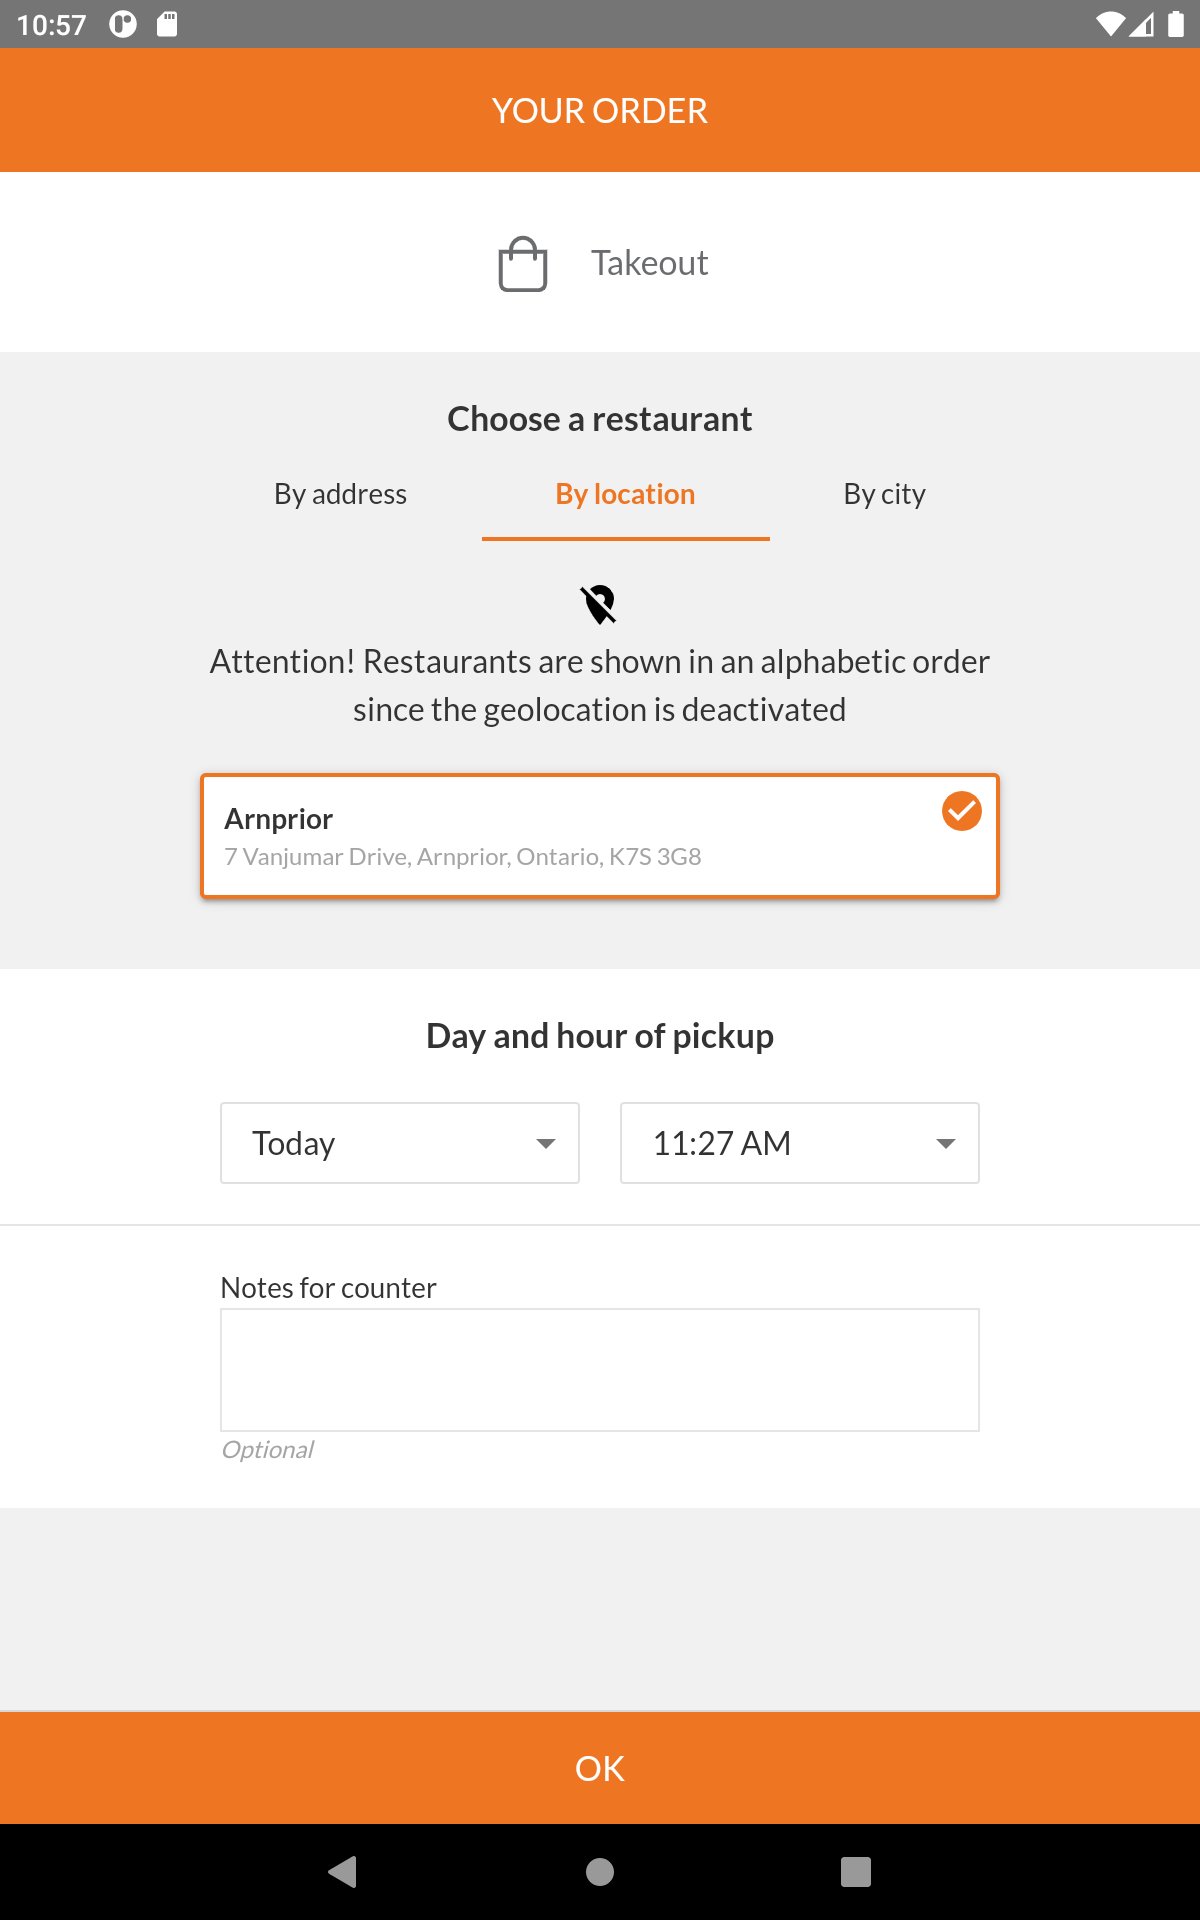
Task: Tap the Wi-Fi status icon
Action: click(x=1110, y=24)
